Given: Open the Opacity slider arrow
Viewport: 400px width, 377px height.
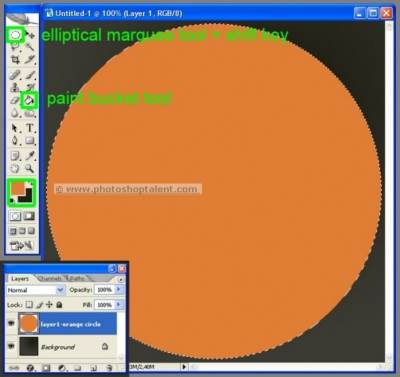Looking at the screenshot, I should click(119, 290).
